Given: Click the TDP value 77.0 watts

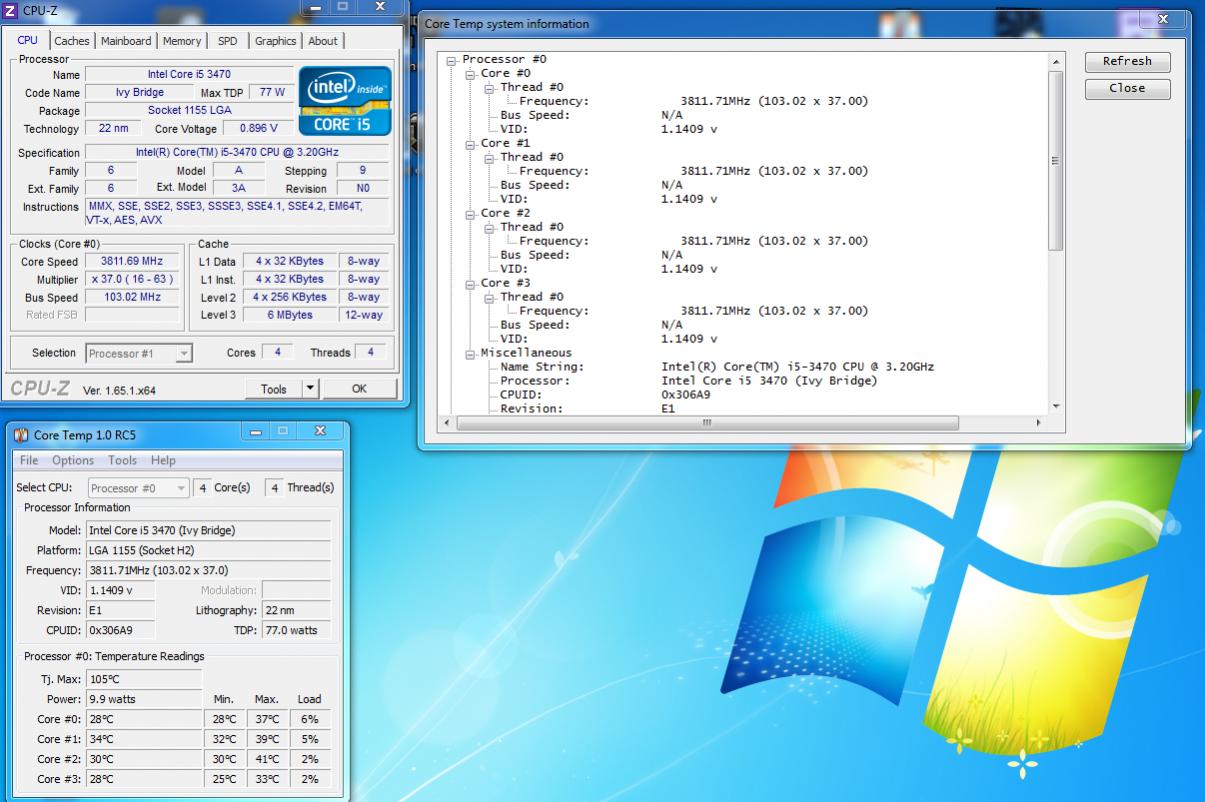Looking at the screenshot, I should 296,630.
